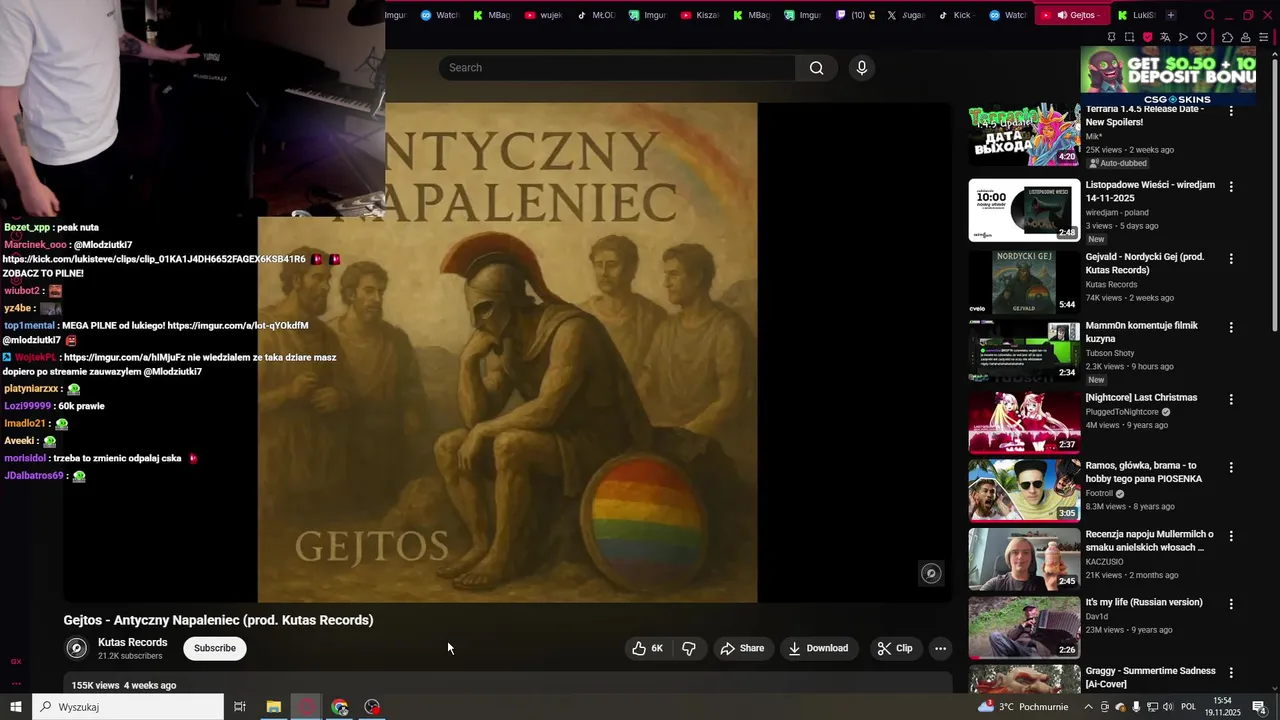
Task: Dislike the video with thumbs down
Action: 689,648
